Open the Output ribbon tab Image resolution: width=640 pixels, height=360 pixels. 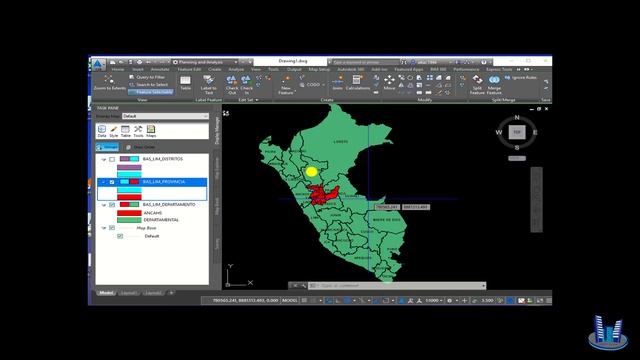(x=294, y=69)
